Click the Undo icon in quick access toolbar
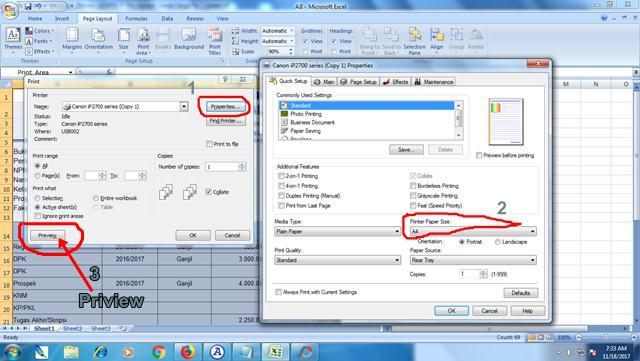The height and width of the screenshot is (361, 640). click(39, 6)
